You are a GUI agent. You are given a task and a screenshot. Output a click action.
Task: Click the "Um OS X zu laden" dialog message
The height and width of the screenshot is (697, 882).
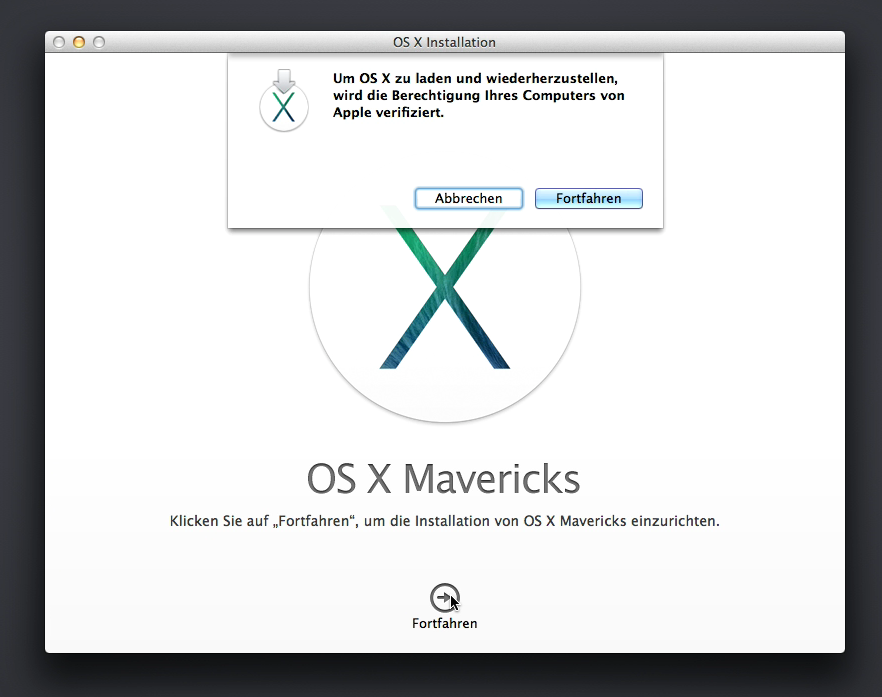479,95
